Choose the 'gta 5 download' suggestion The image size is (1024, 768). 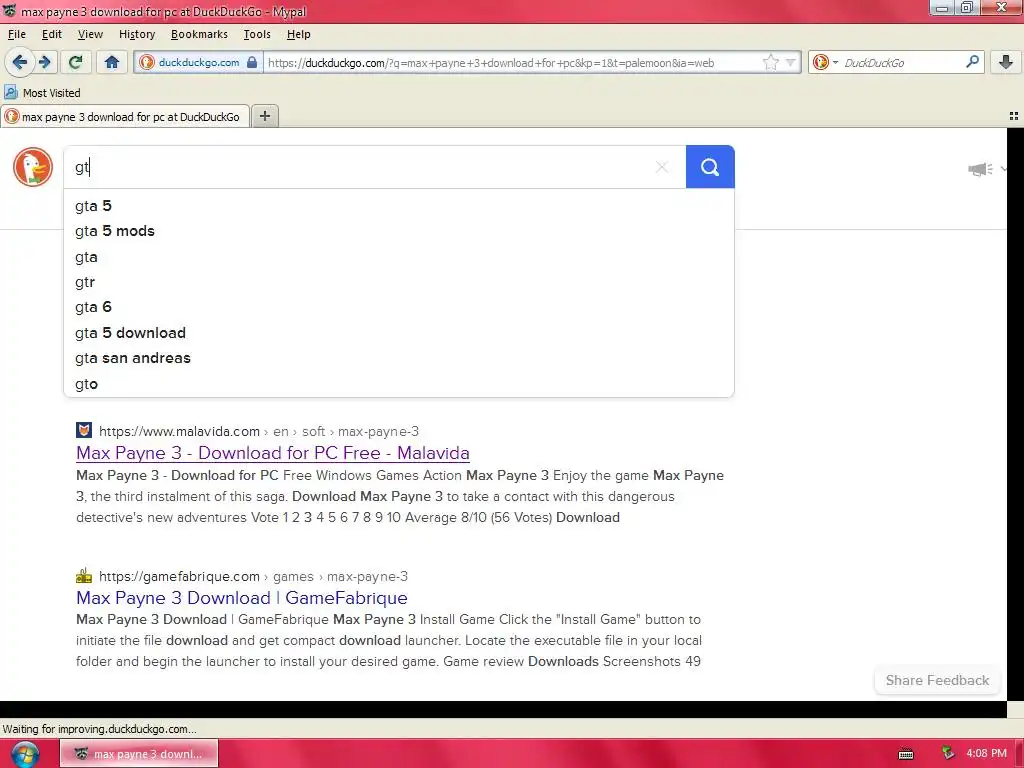coord(398,333)
